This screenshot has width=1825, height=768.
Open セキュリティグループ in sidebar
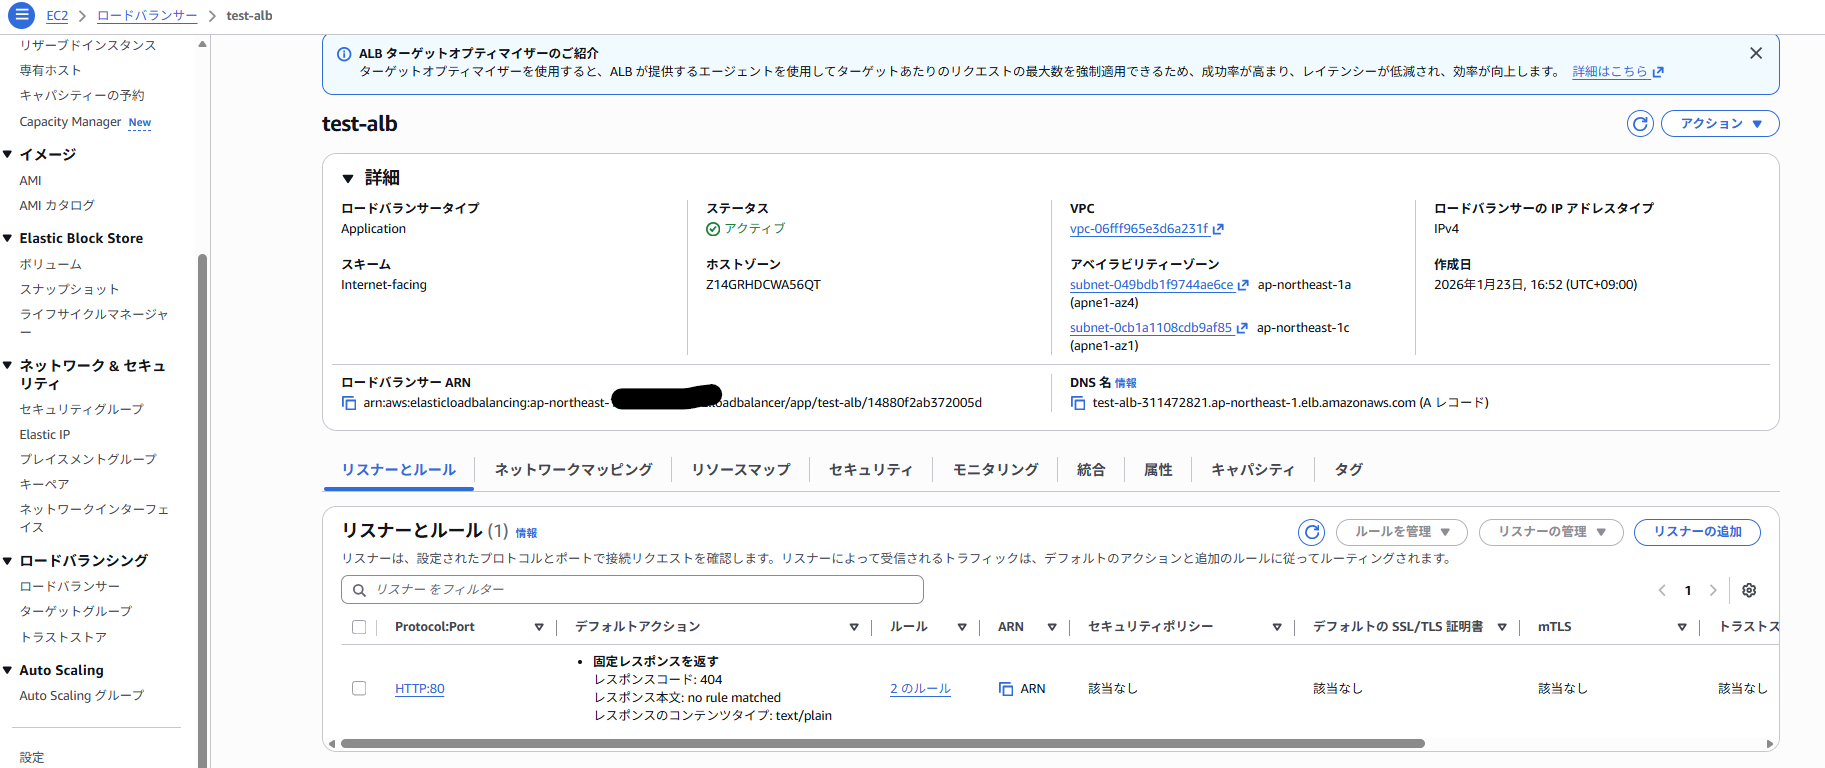(x=82, y=410)
